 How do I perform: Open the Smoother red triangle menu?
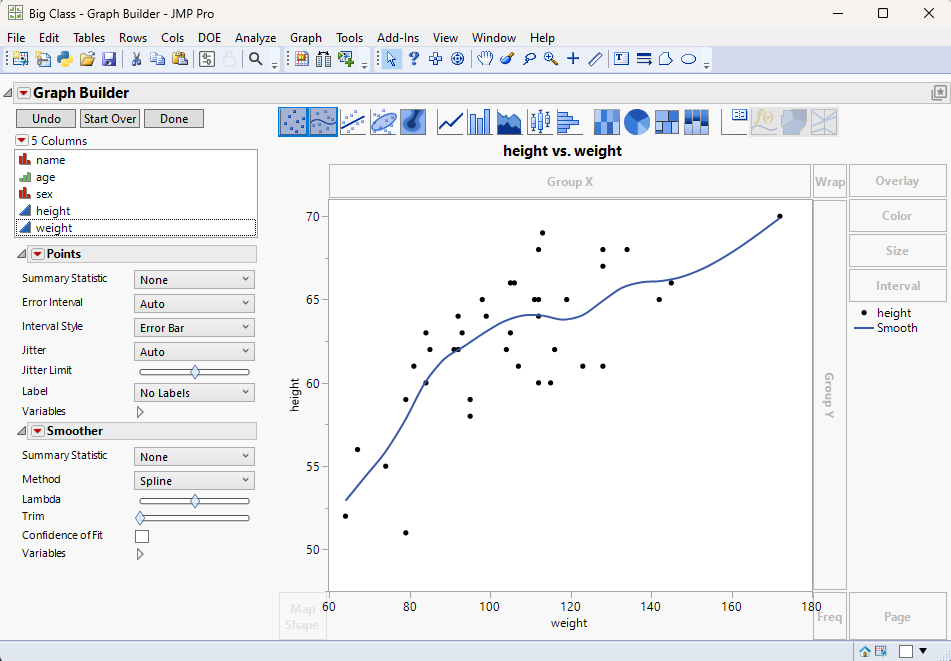pyautogui.click(x=38, y=431)
